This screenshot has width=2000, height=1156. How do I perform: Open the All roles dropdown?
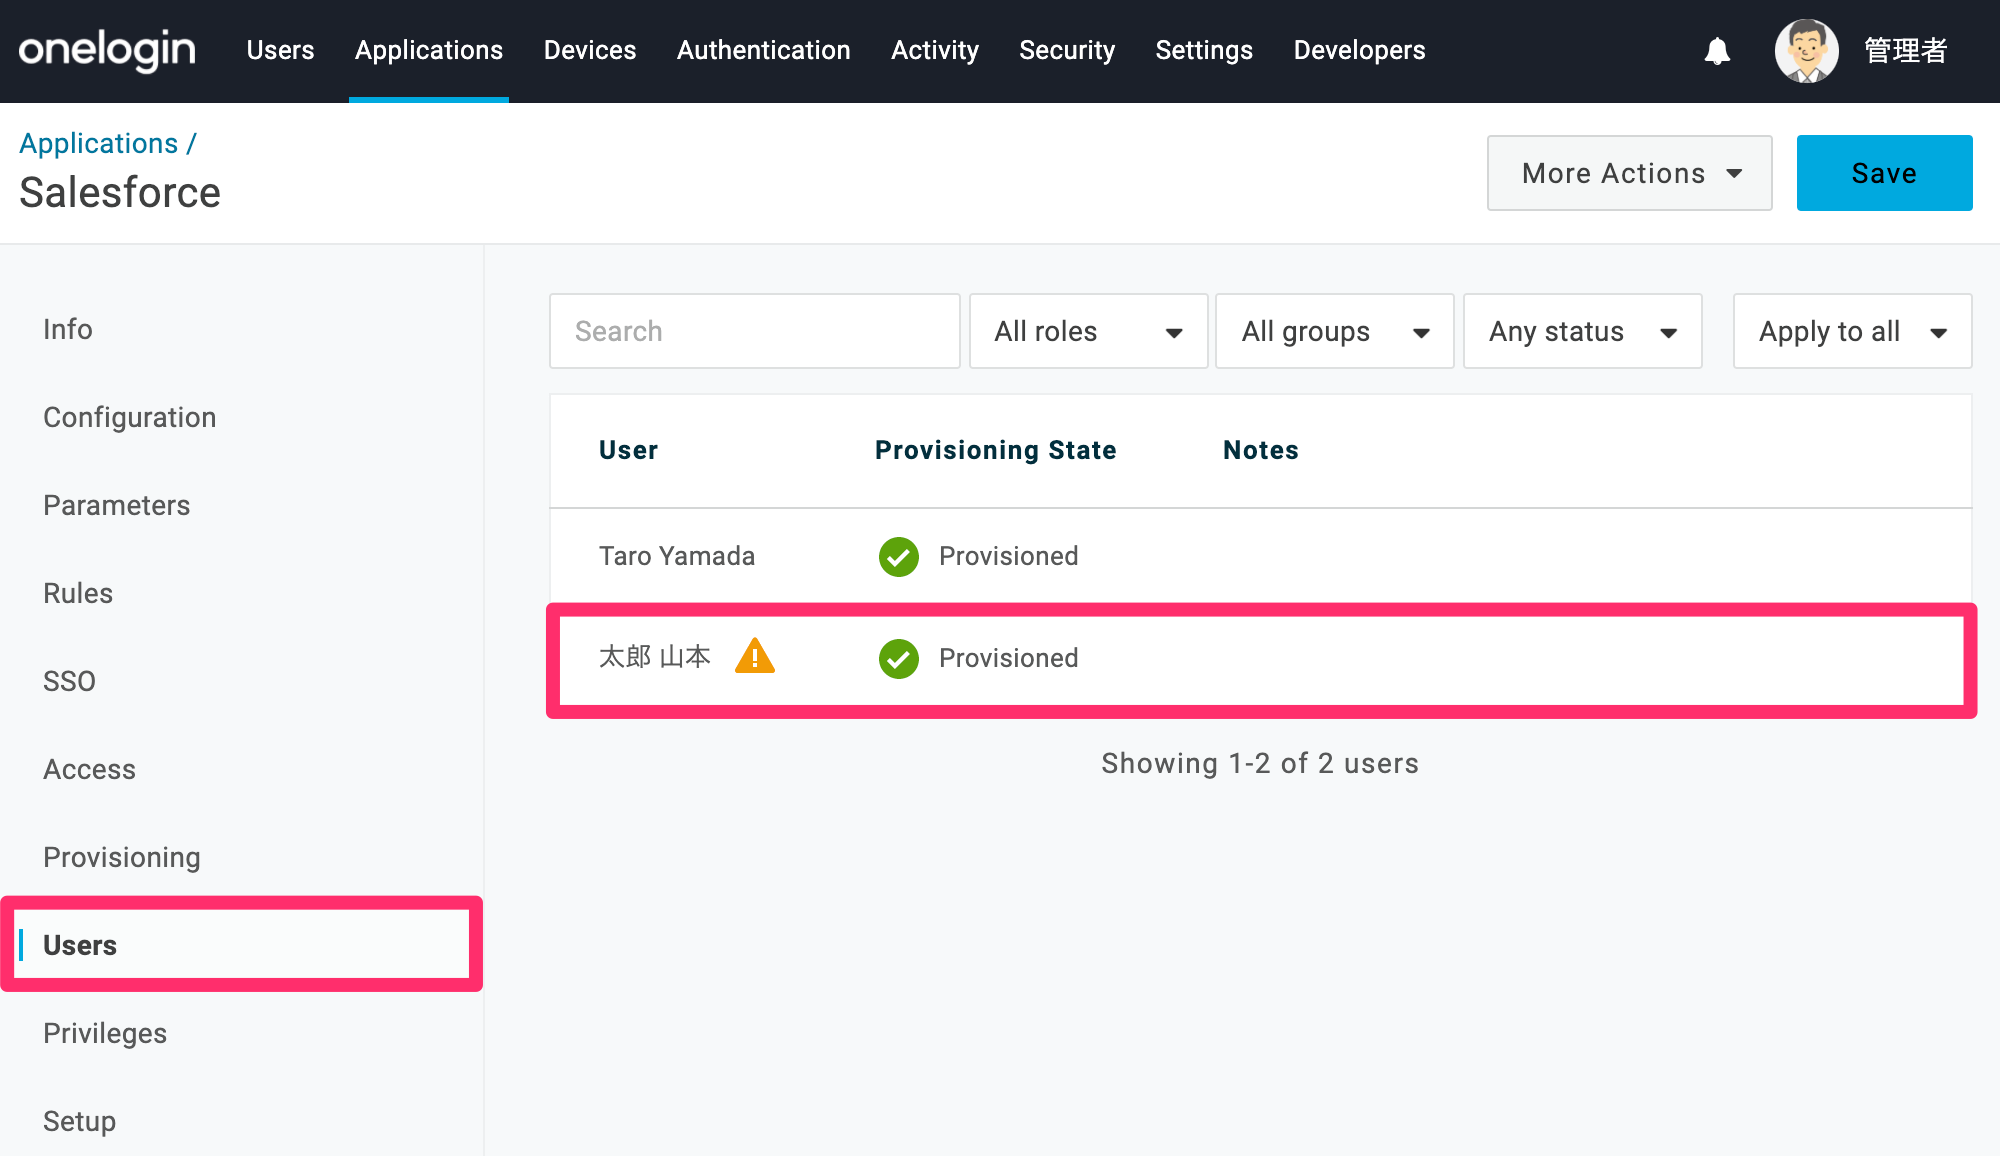pyautogui.click(x=1088, y=331)
